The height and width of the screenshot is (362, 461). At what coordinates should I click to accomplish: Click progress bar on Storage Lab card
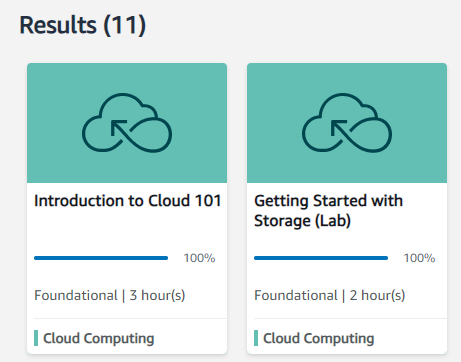(321, 258)
